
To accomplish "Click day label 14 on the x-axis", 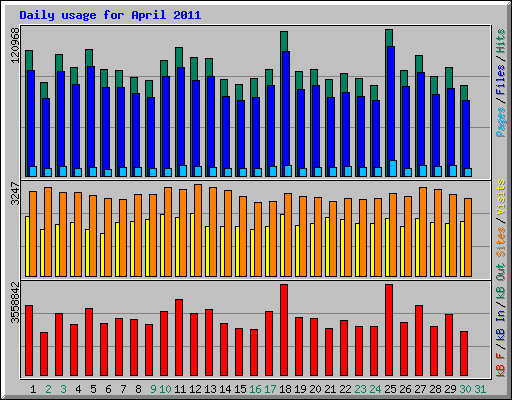I will click(225, 389).
